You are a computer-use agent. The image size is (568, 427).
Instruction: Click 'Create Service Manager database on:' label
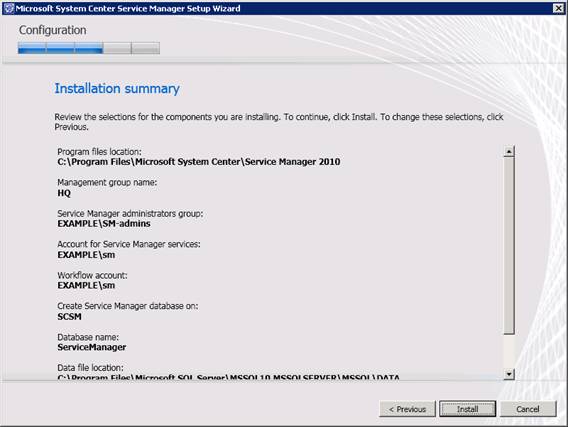128,306
